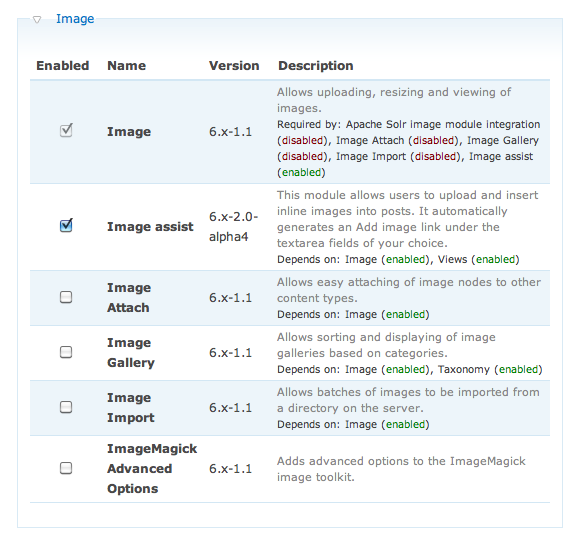Click 'Required by: Apache Solr image module' text

pos(408,148)
